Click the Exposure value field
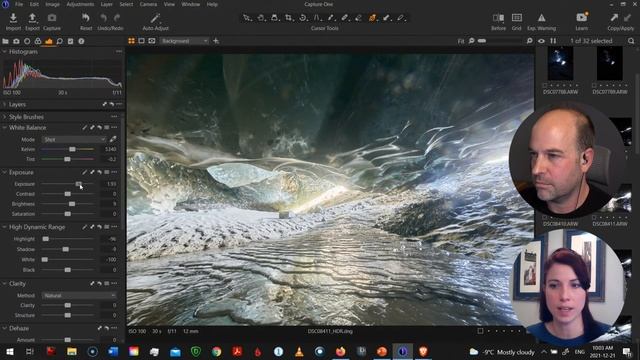Screen dimensions: 640x360 point(110,184)
